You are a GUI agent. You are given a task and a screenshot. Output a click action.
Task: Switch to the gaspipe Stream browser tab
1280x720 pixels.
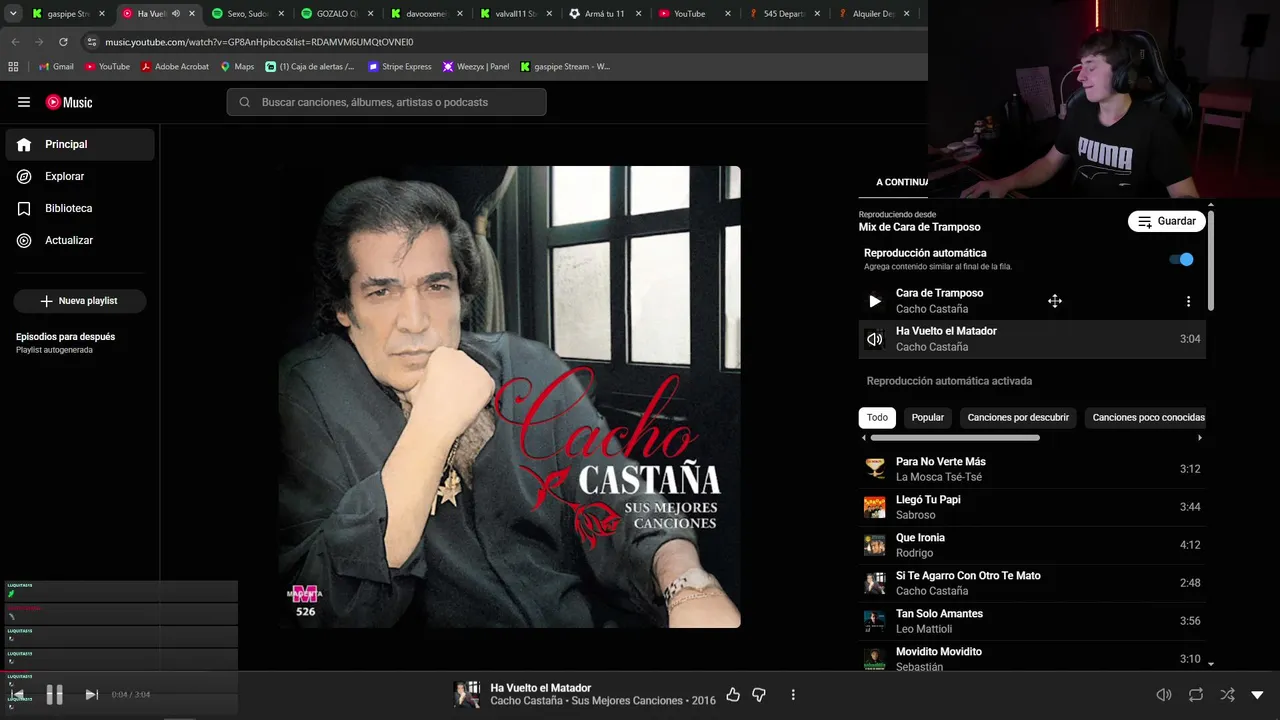point(68,14)
